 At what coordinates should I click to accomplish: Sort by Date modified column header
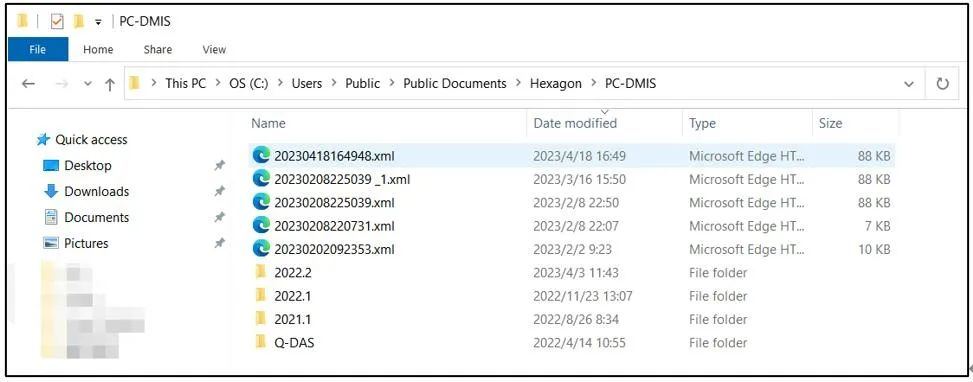[575, 123]
